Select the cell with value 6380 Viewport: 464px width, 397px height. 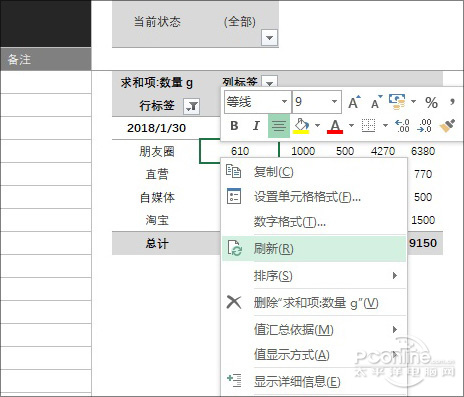click(x=423, y=151)
